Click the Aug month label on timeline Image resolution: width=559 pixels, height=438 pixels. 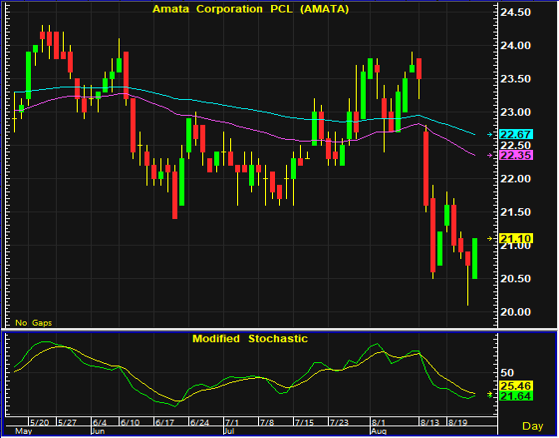point(379,431)
